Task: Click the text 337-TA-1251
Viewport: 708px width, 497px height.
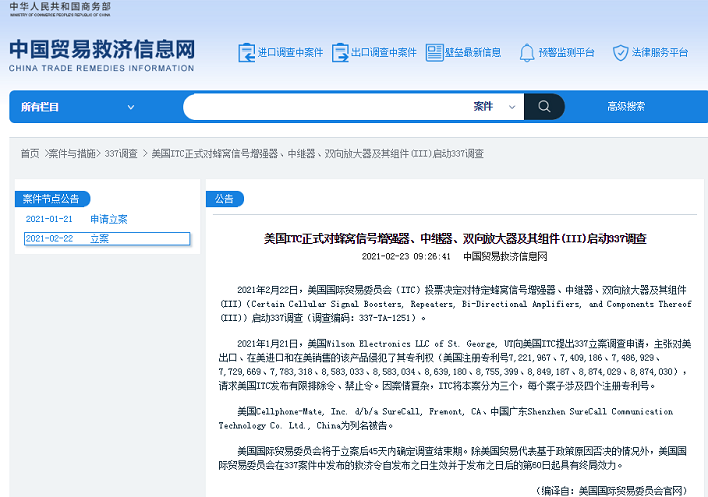Action: 384,318
